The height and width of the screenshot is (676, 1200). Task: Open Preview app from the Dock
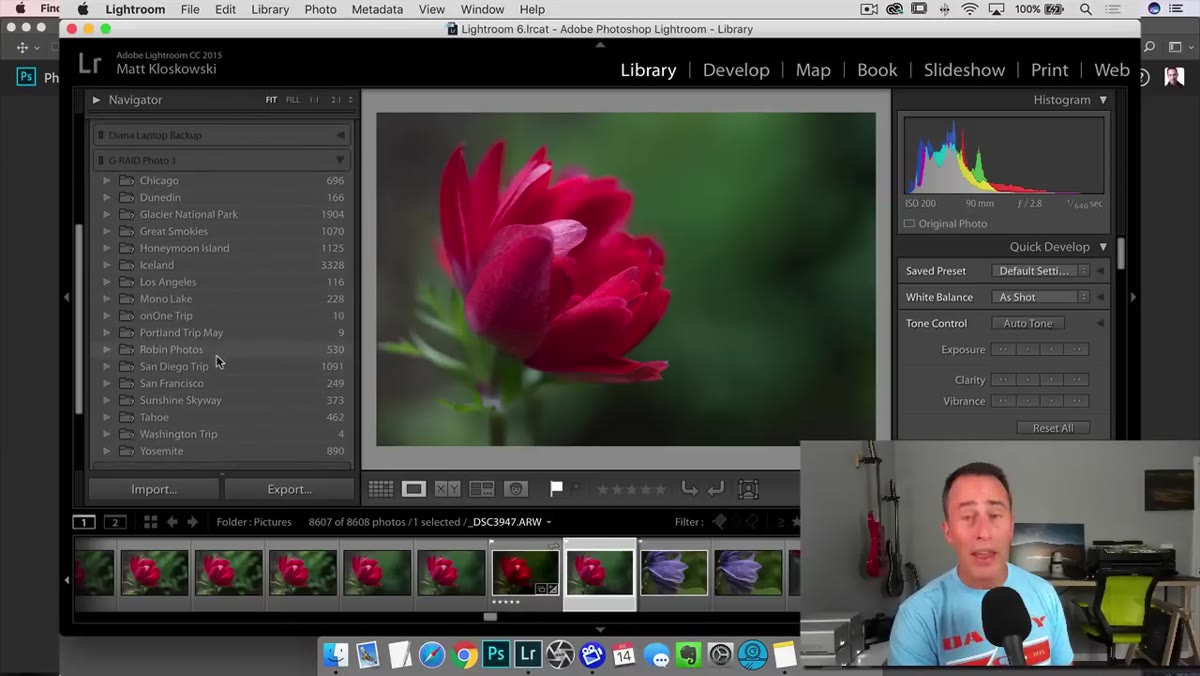(368, 655)
